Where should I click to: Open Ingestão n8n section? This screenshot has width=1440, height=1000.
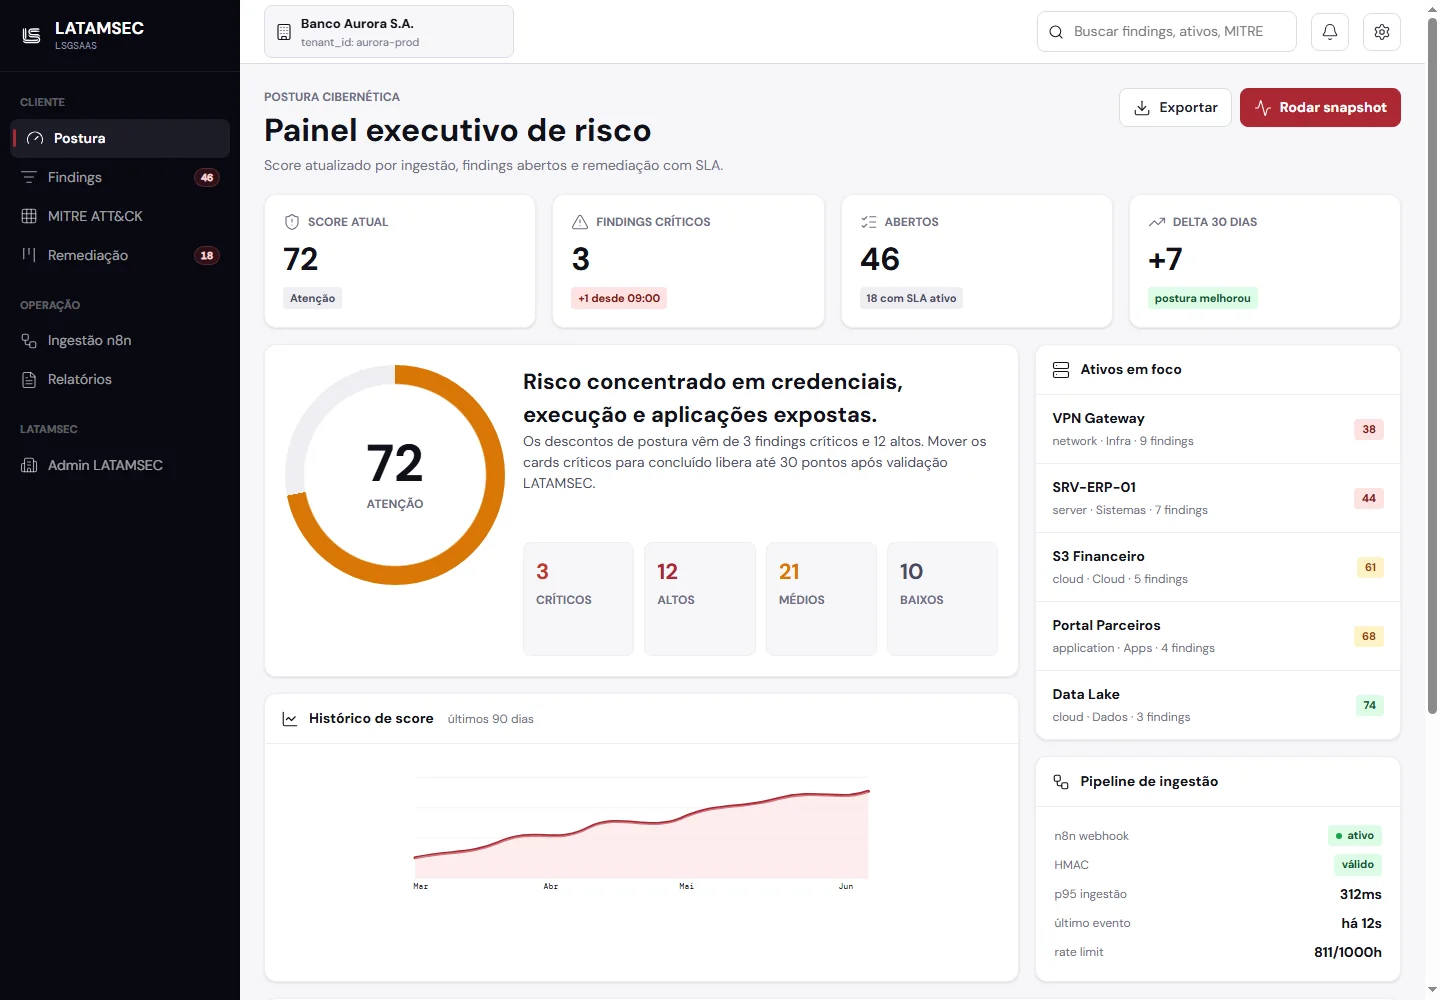pos(120,340)
